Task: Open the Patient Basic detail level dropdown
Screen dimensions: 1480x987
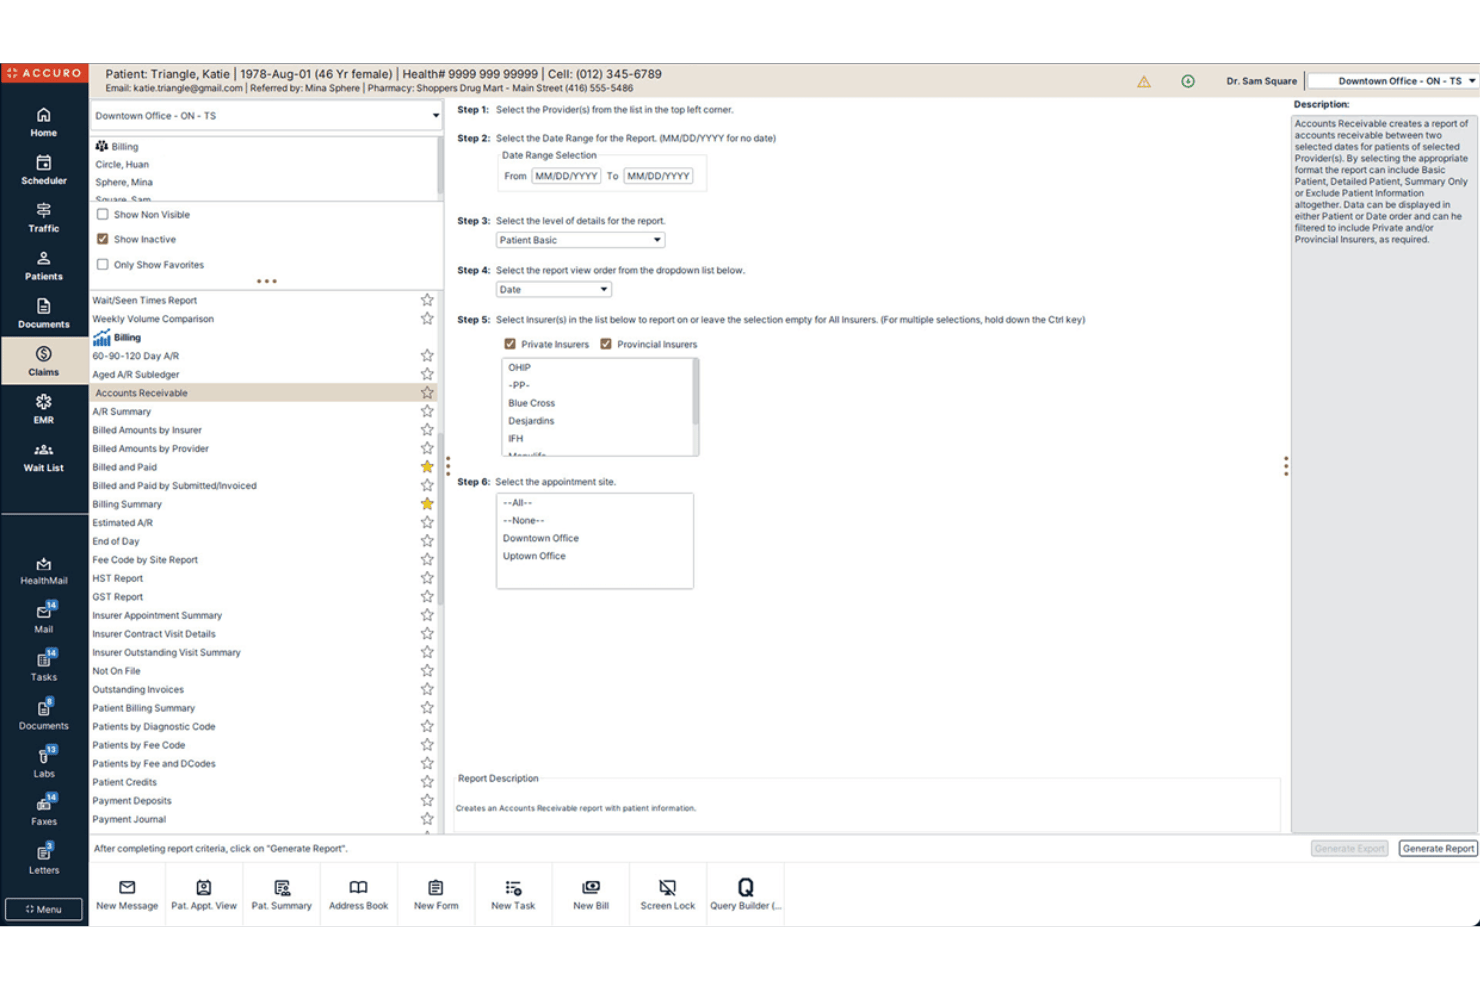Action: tap(580, 240)
